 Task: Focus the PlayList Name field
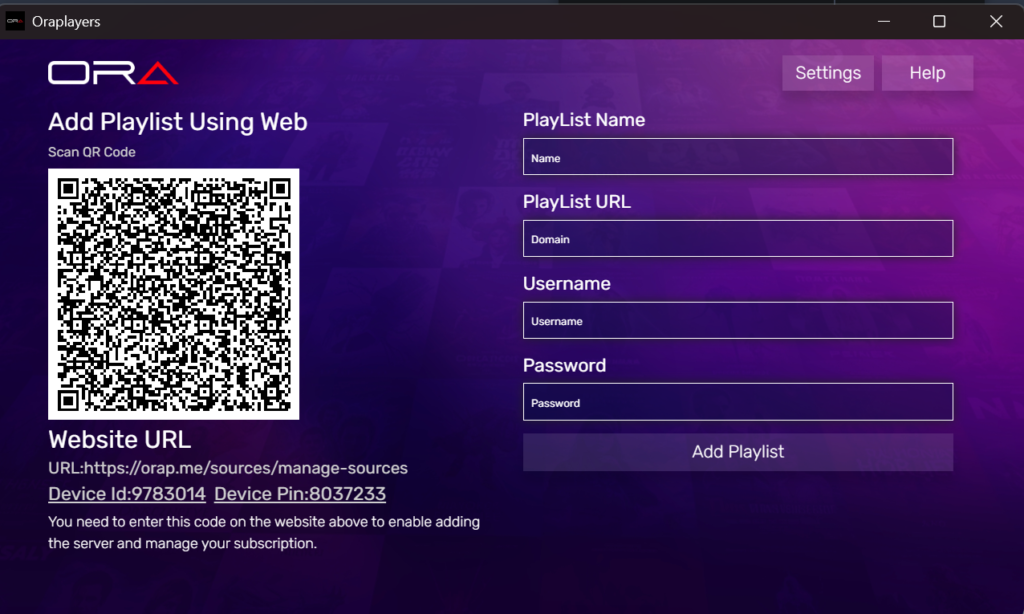click(737, 156)
